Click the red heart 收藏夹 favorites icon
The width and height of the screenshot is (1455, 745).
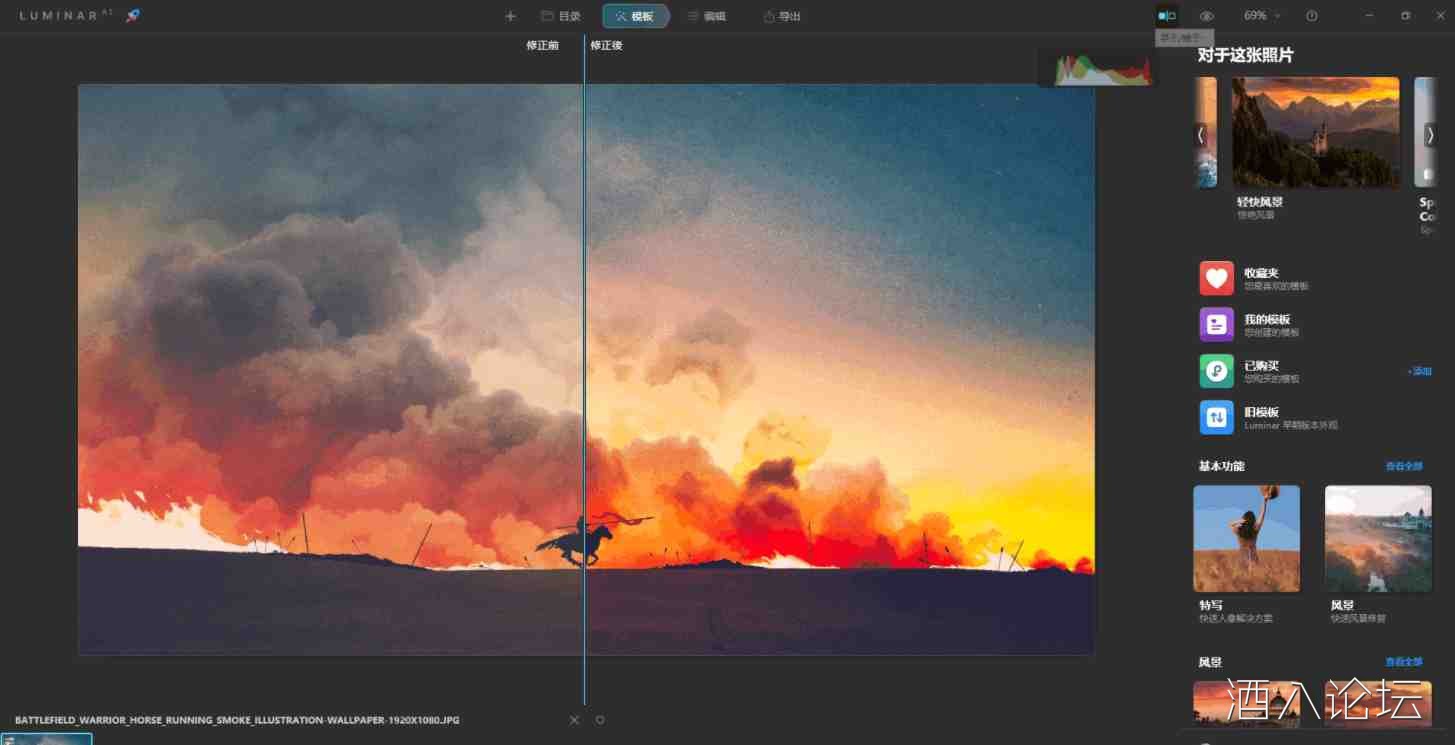[x=1217, y=278]
